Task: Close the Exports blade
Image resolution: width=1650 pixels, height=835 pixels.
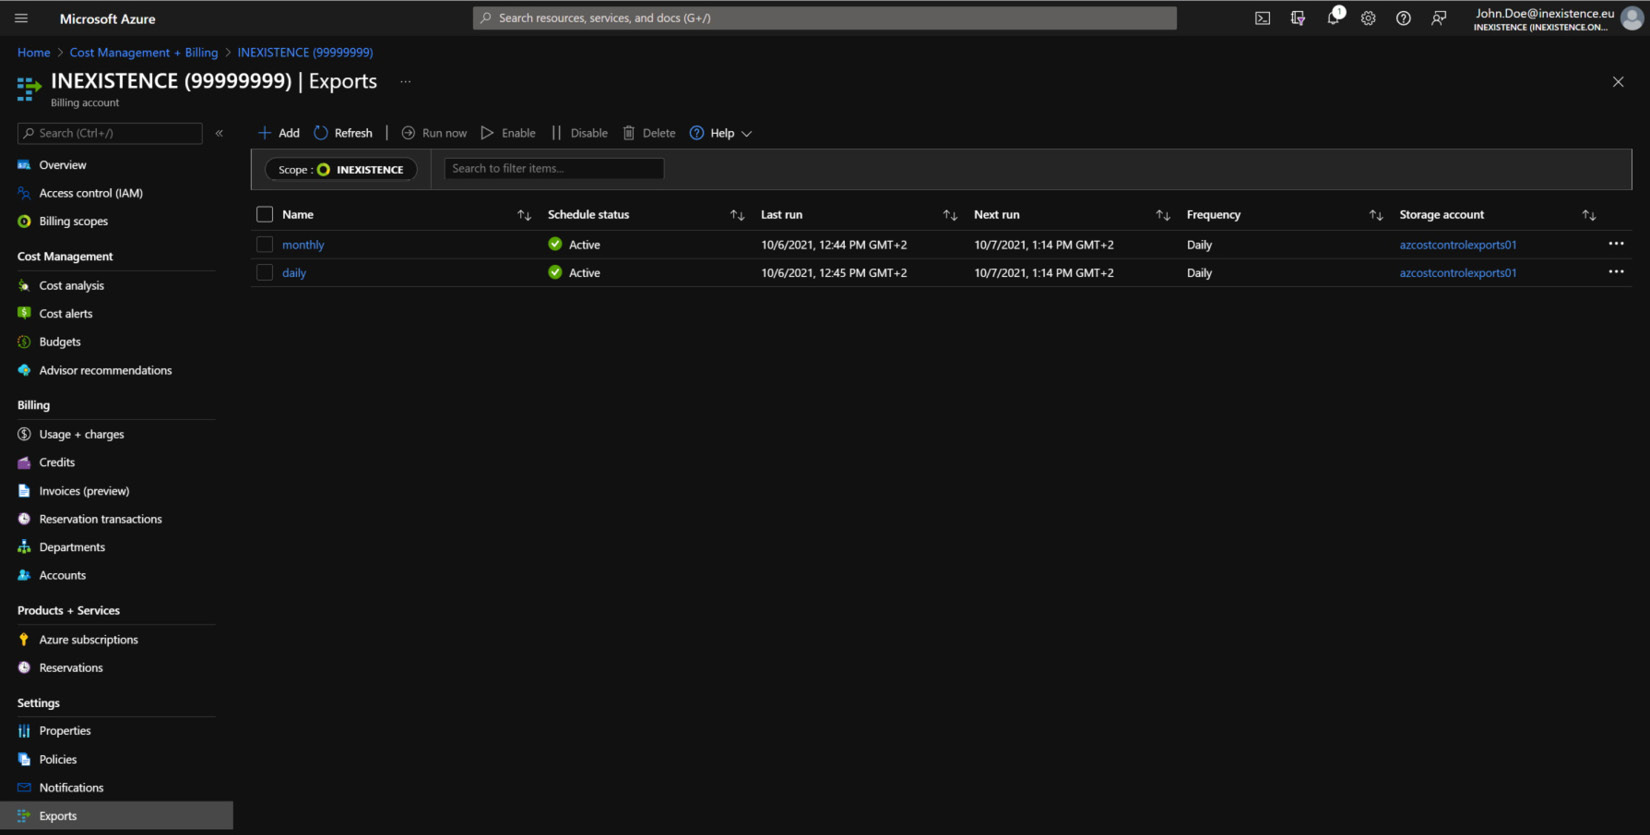Action: (x=1618, y=82)
